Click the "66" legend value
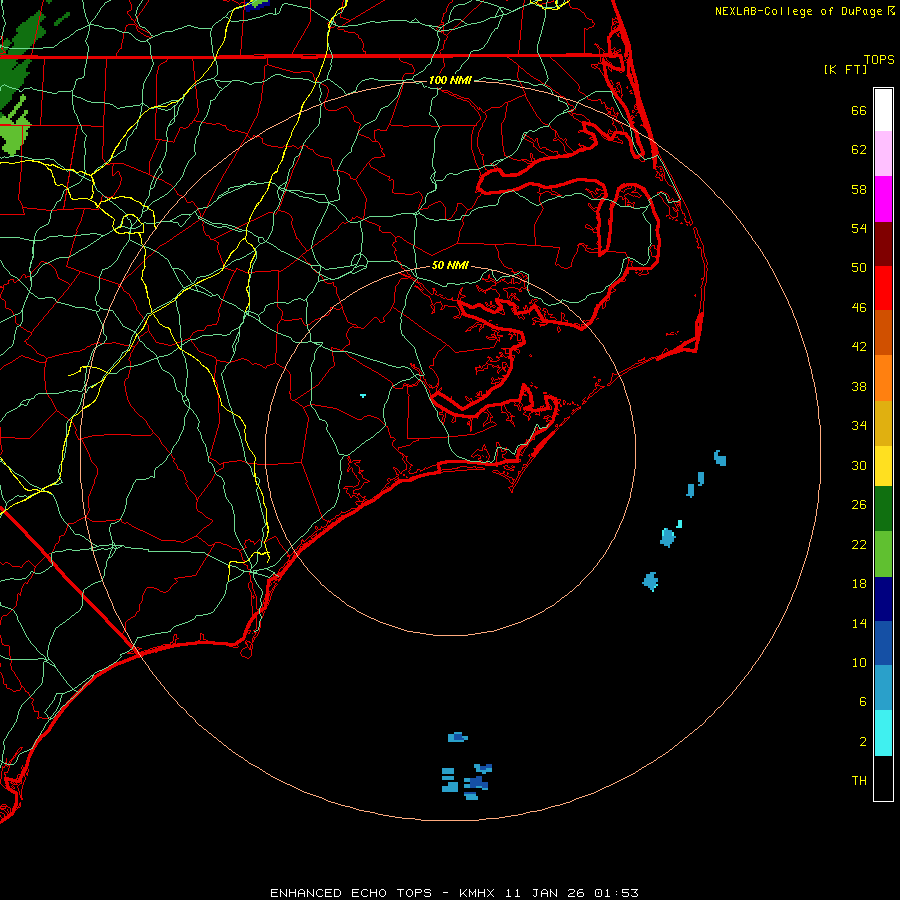Screen dimensions: 900x900 coord(859,110)
